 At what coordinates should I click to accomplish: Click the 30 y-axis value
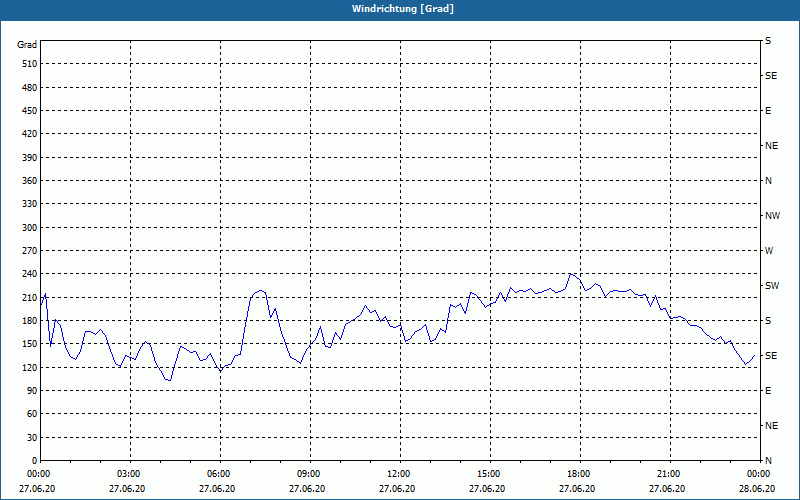coord(32,437)
